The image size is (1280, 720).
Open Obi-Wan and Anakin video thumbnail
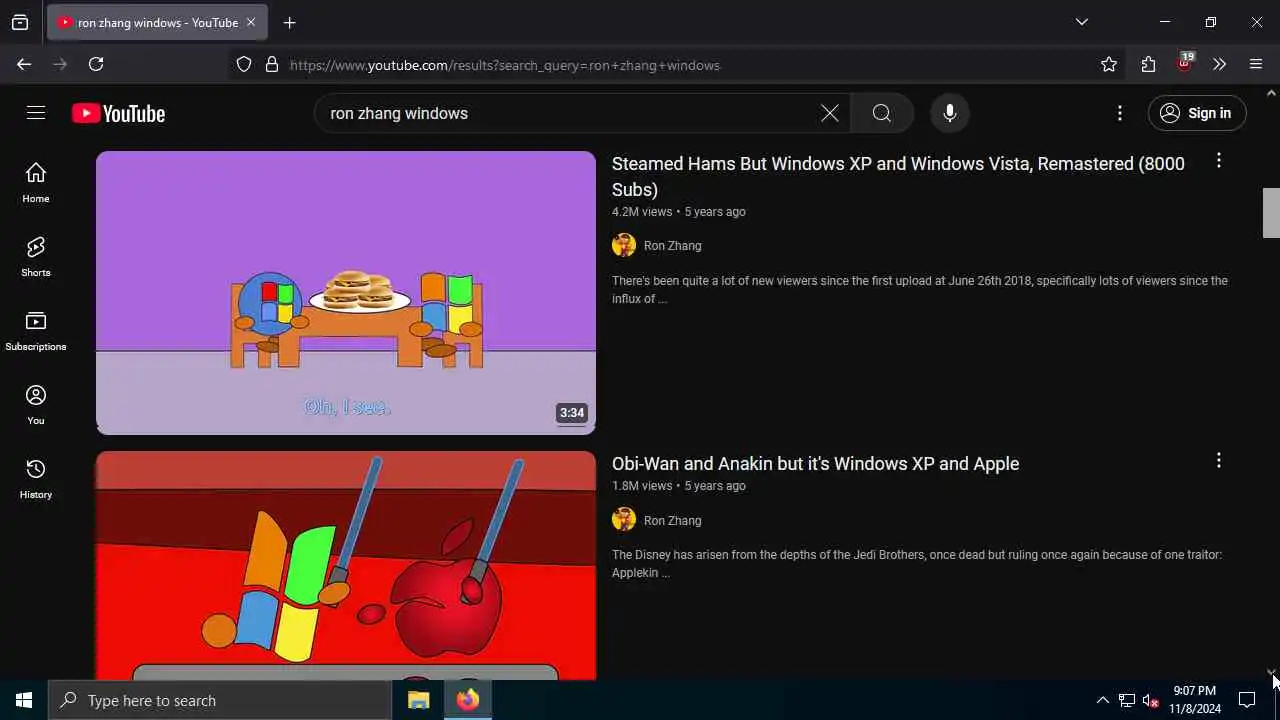[x=346, y=565]
